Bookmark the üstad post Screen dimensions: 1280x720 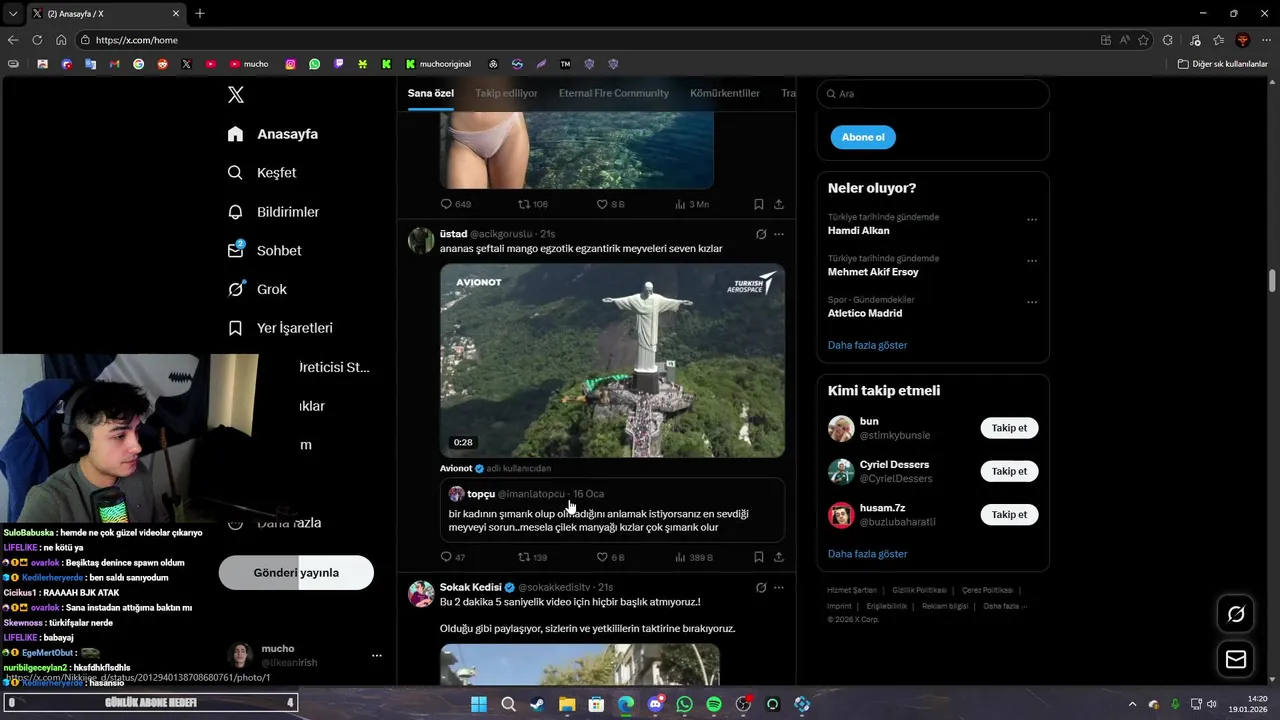click(759, 557)
